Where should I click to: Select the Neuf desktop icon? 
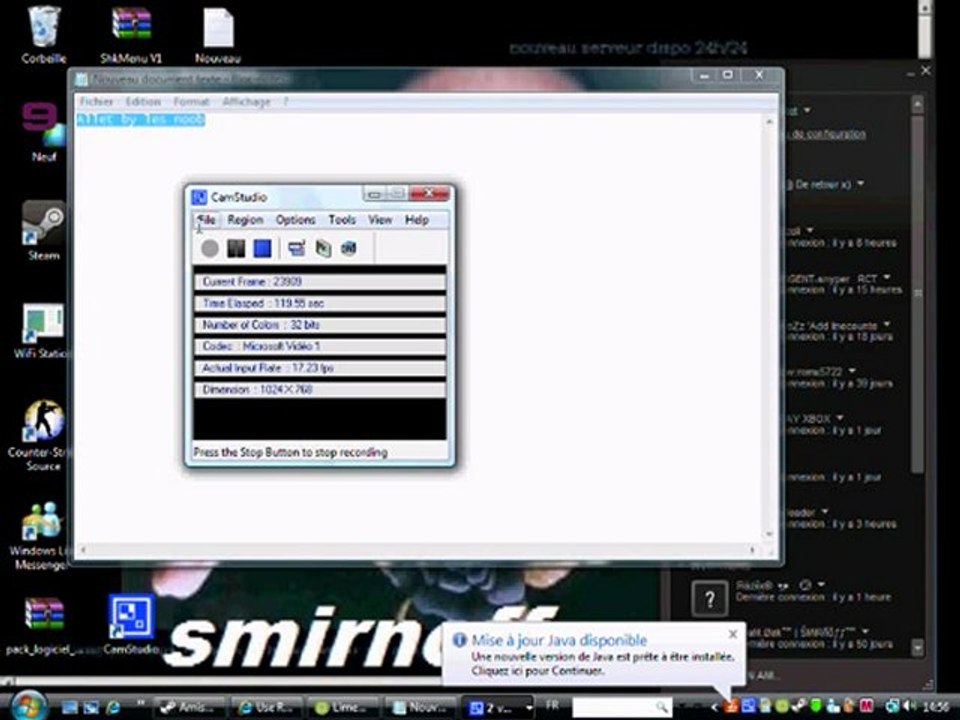(43, 132)
